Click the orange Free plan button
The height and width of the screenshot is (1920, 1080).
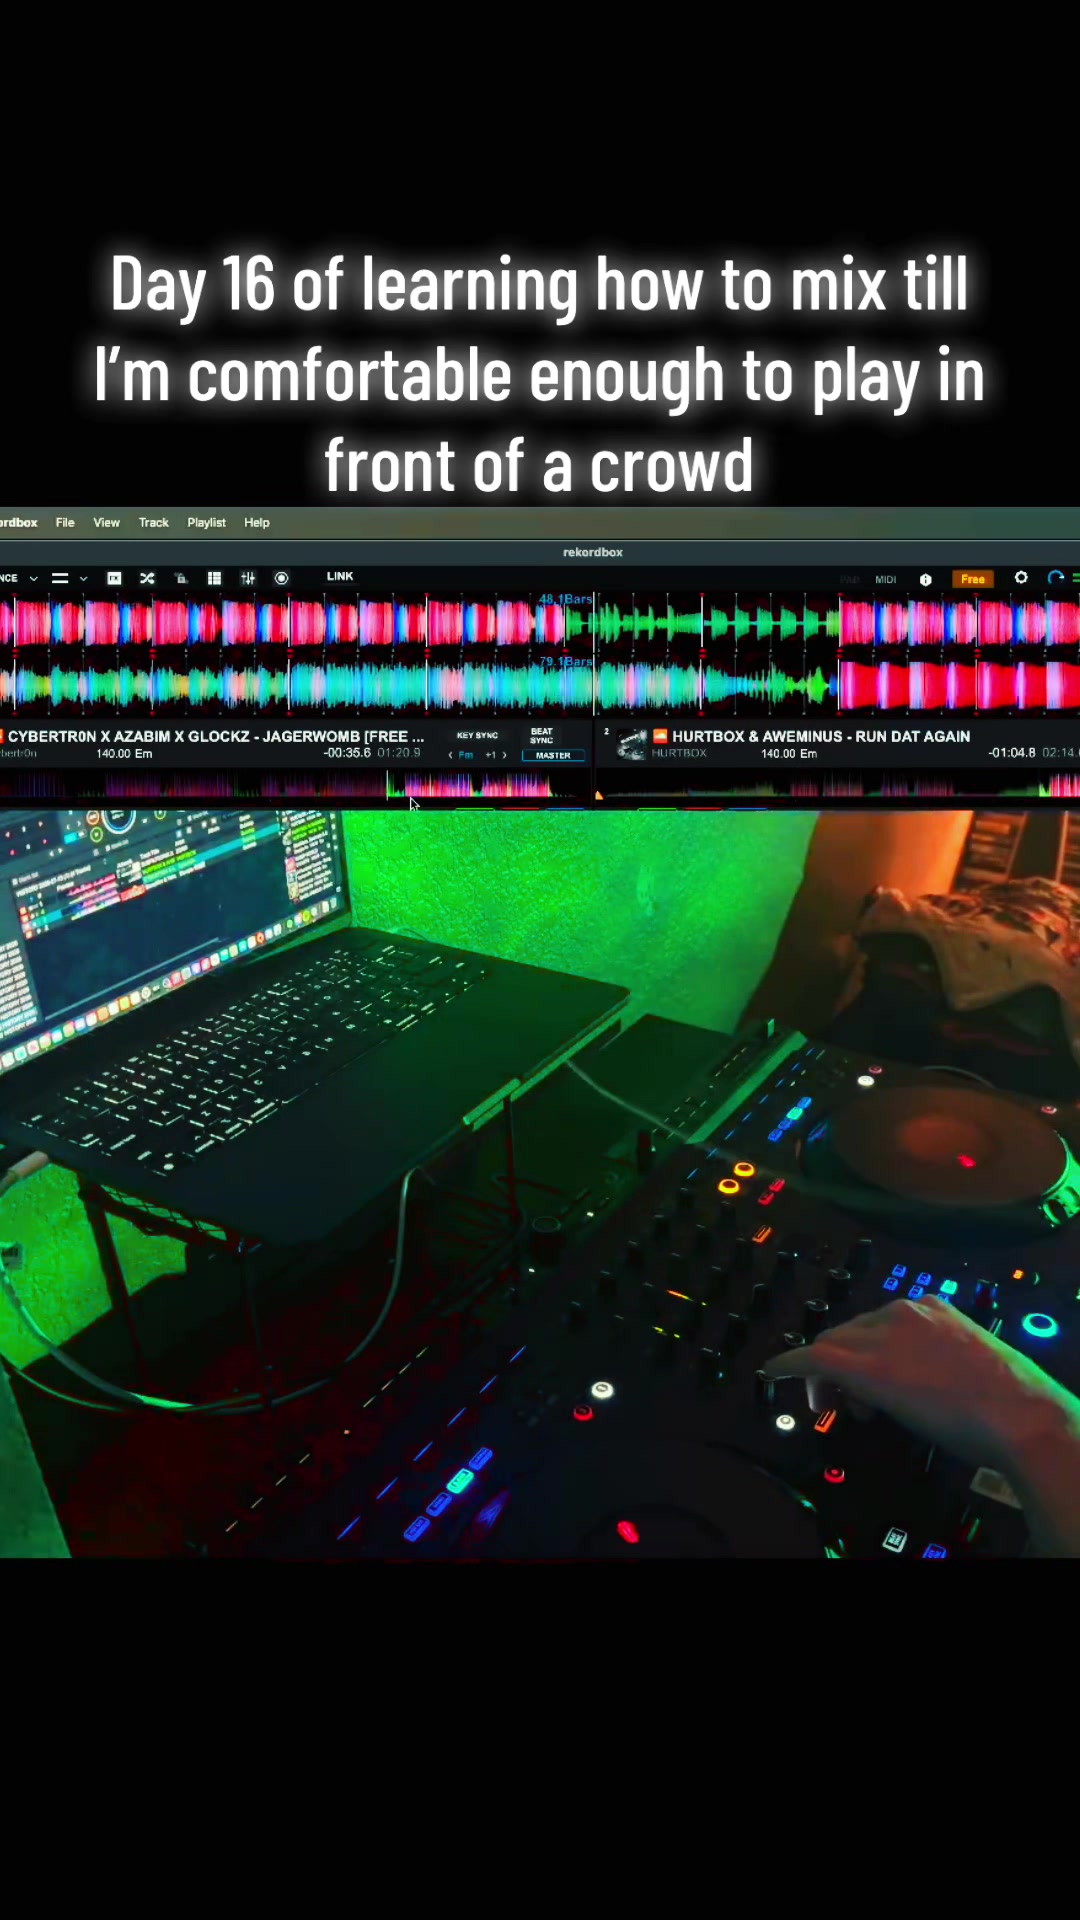972,579
